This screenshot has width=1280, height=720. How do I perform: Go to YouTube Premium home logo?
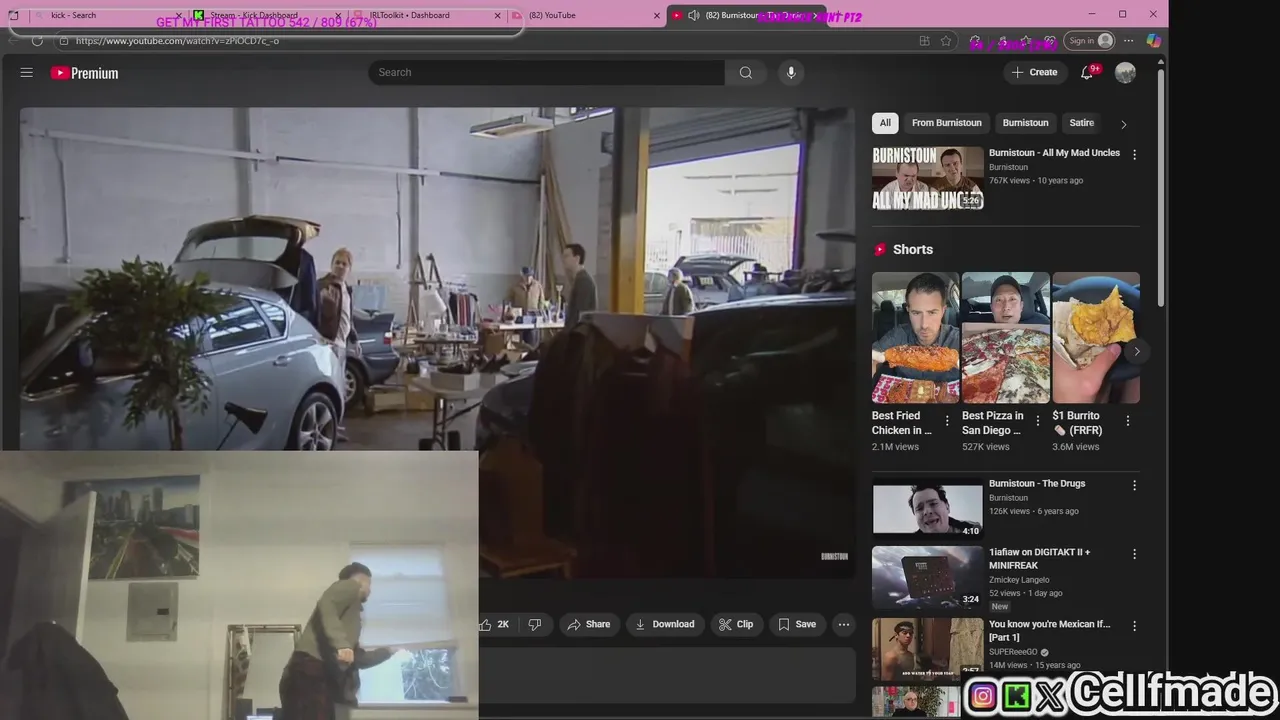pos(85,73)
